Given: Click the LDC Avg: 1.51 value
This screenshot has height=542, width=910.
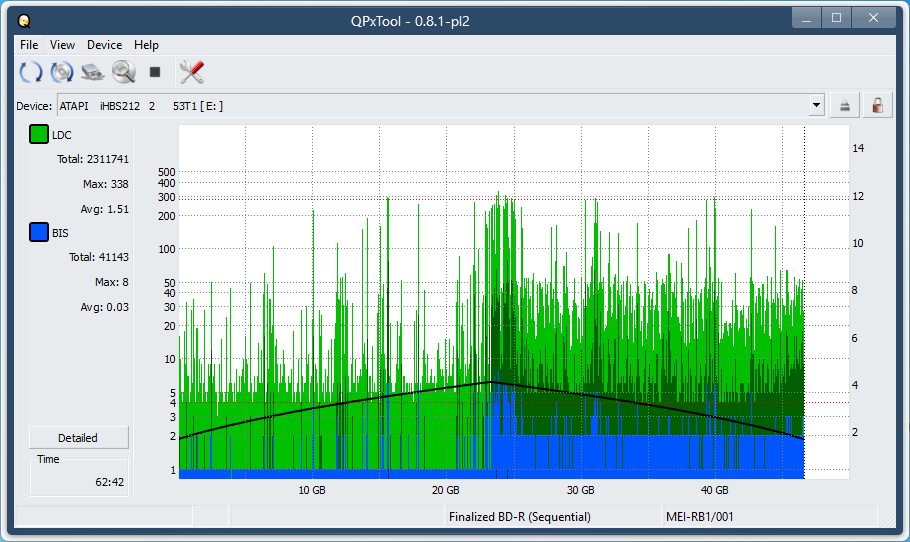Looking at the screenshot, I should coord(104,209).
